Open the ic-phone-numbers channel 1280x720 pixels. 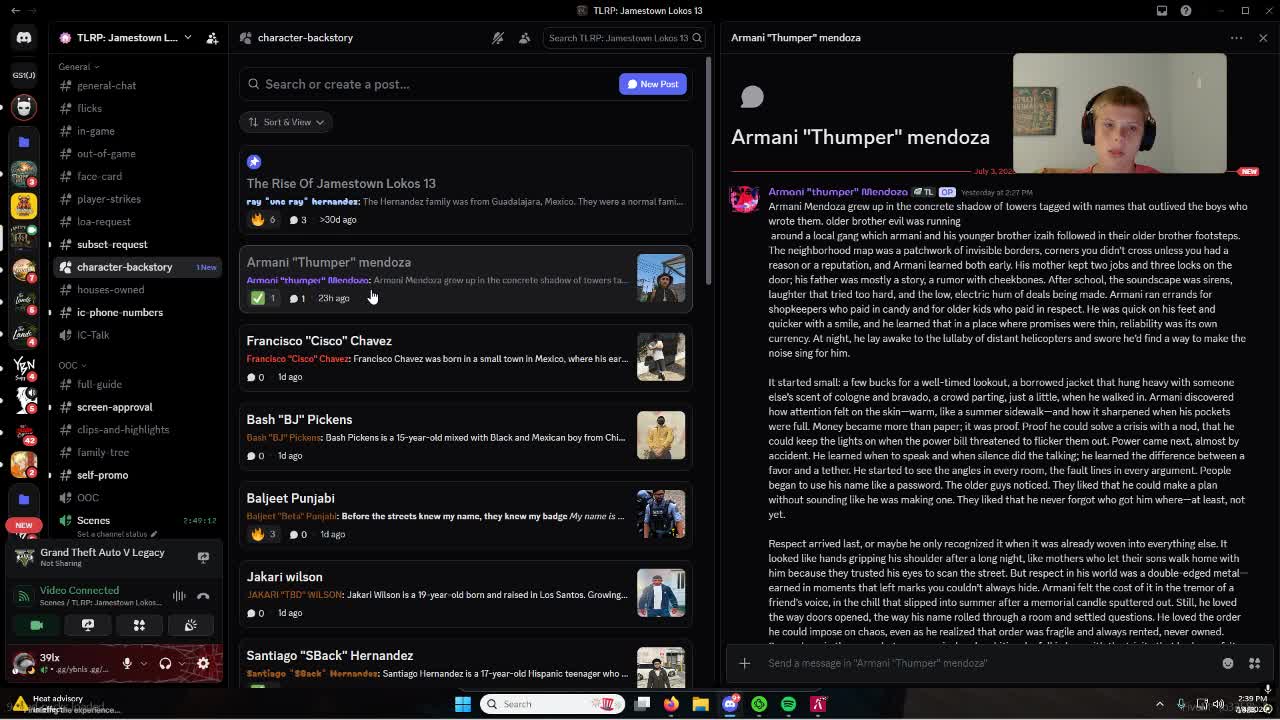coord(139,312)
